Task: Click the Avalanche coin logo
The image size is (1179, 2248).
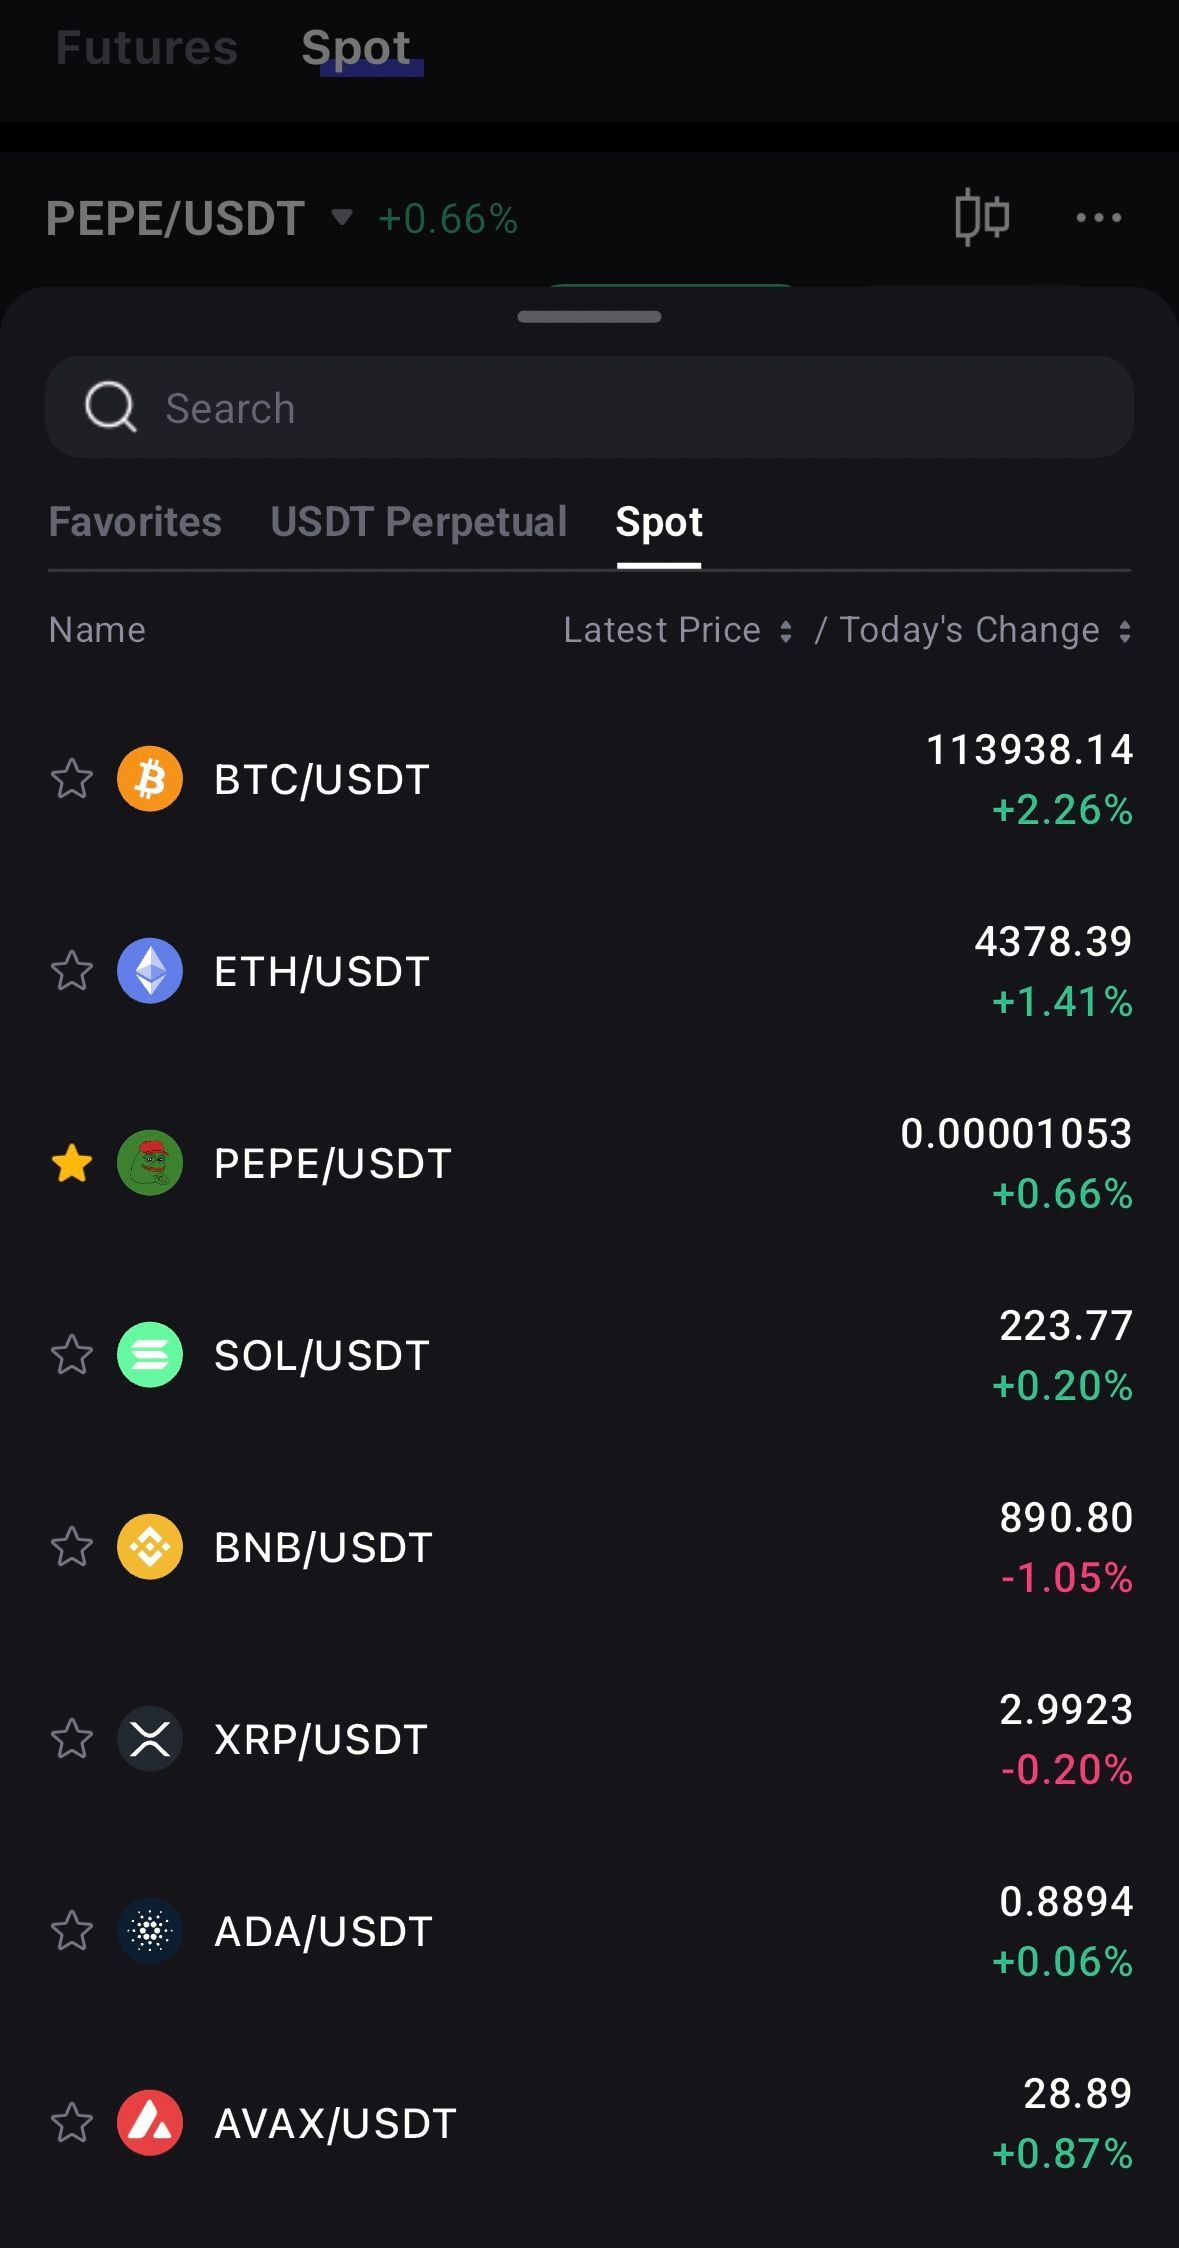Action: [x=150, y=2123]
